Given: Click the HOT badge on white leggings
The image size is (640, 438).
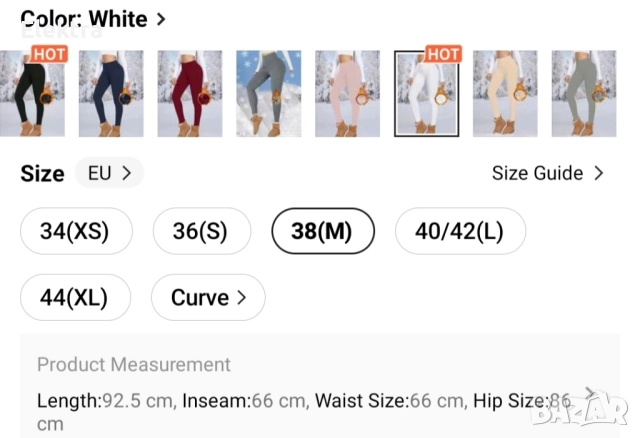Looking at the screenshot, I should tap(442, 54).
